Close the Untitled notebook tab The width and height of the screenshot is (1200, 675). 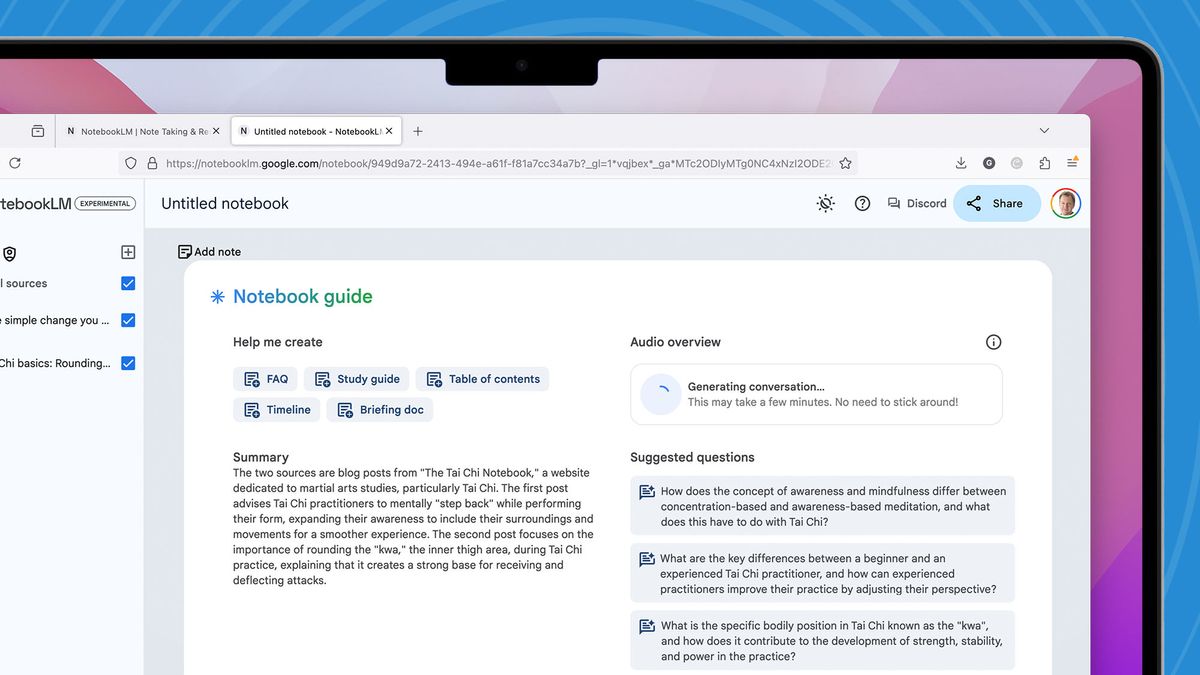pyautogui.click(x=389, y=131)
